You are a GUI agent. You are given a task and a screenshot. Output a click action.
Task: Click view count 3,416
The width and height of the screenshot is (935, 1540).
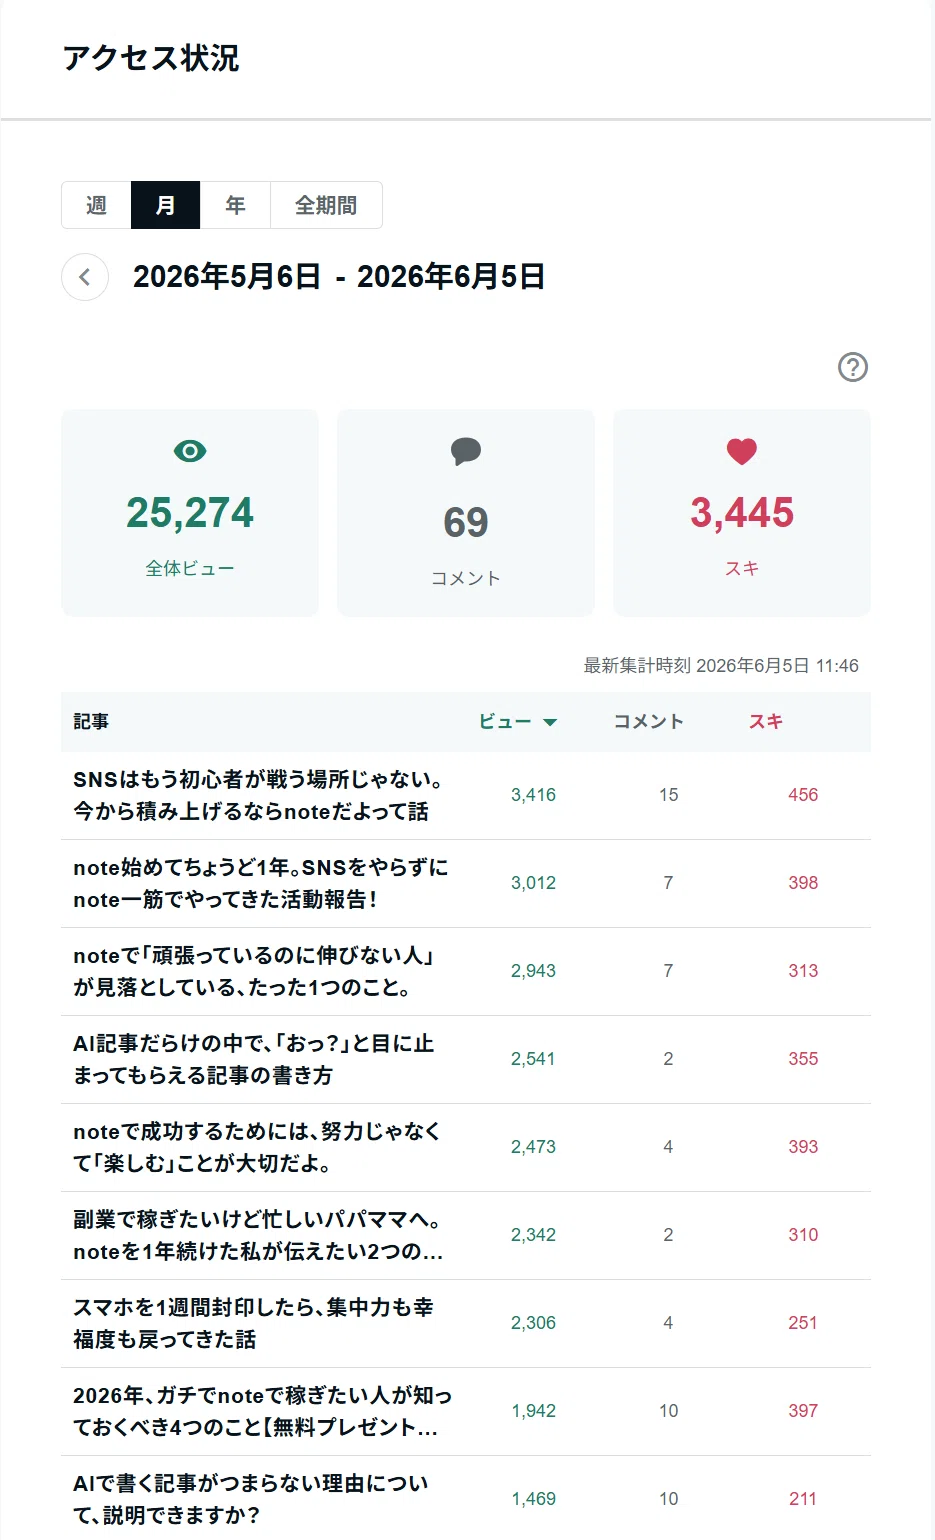coord(533,795)
